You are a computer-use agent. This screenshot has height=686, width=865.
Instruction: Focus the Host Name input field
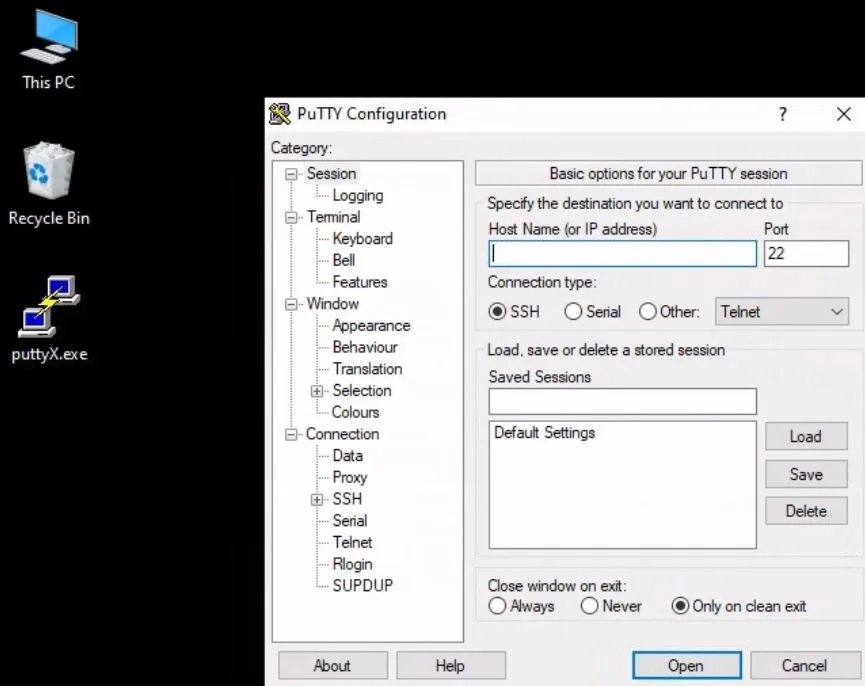[622, 254]
